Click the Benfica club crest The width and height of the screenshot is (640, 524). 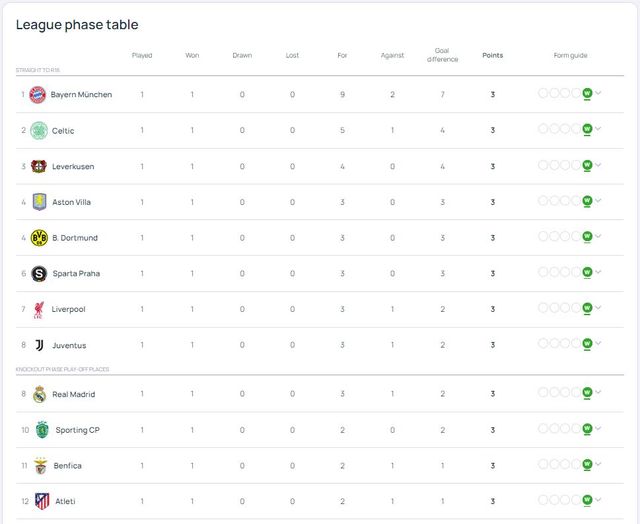(x=40, y=466)
